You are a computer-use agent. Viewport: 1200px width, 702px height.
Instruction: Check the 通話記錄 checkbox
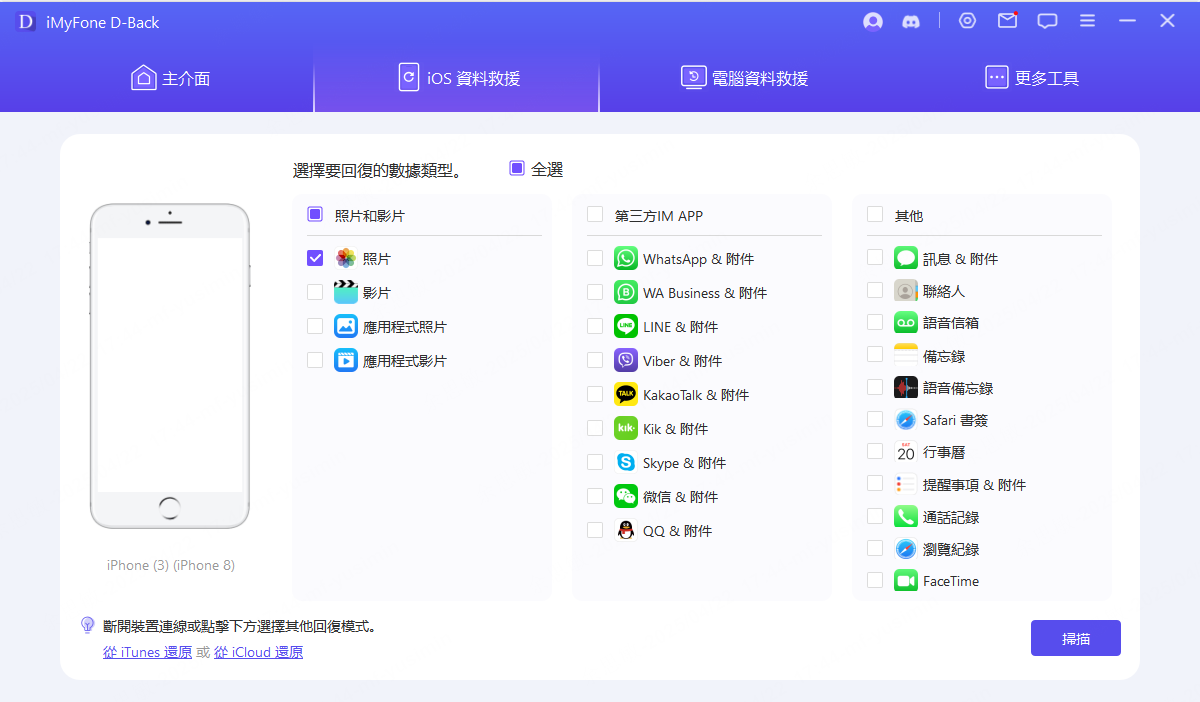[x=875, y=516]
